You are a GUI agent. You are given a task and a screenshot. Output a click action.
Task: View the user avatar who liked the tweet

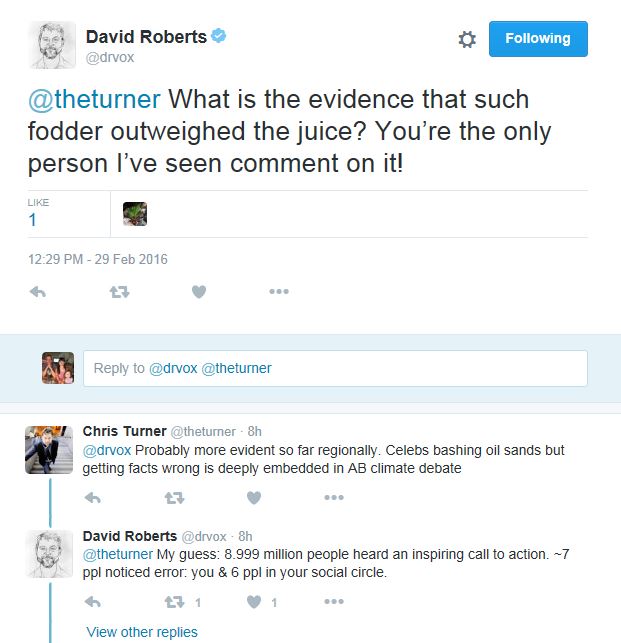(x=135, y=214)
